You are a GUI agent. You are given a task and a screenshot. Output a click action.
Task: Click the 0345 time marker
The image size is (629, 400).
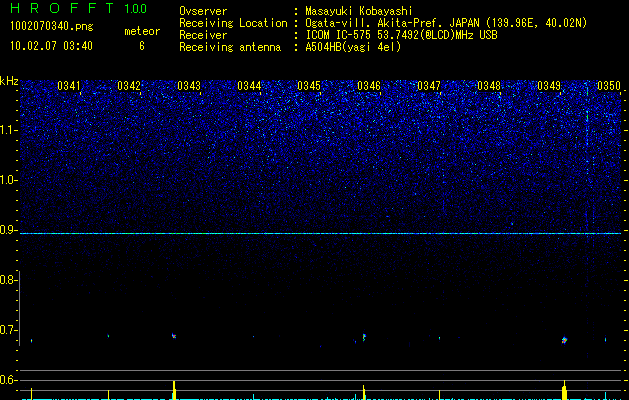[x=308, y=86]
